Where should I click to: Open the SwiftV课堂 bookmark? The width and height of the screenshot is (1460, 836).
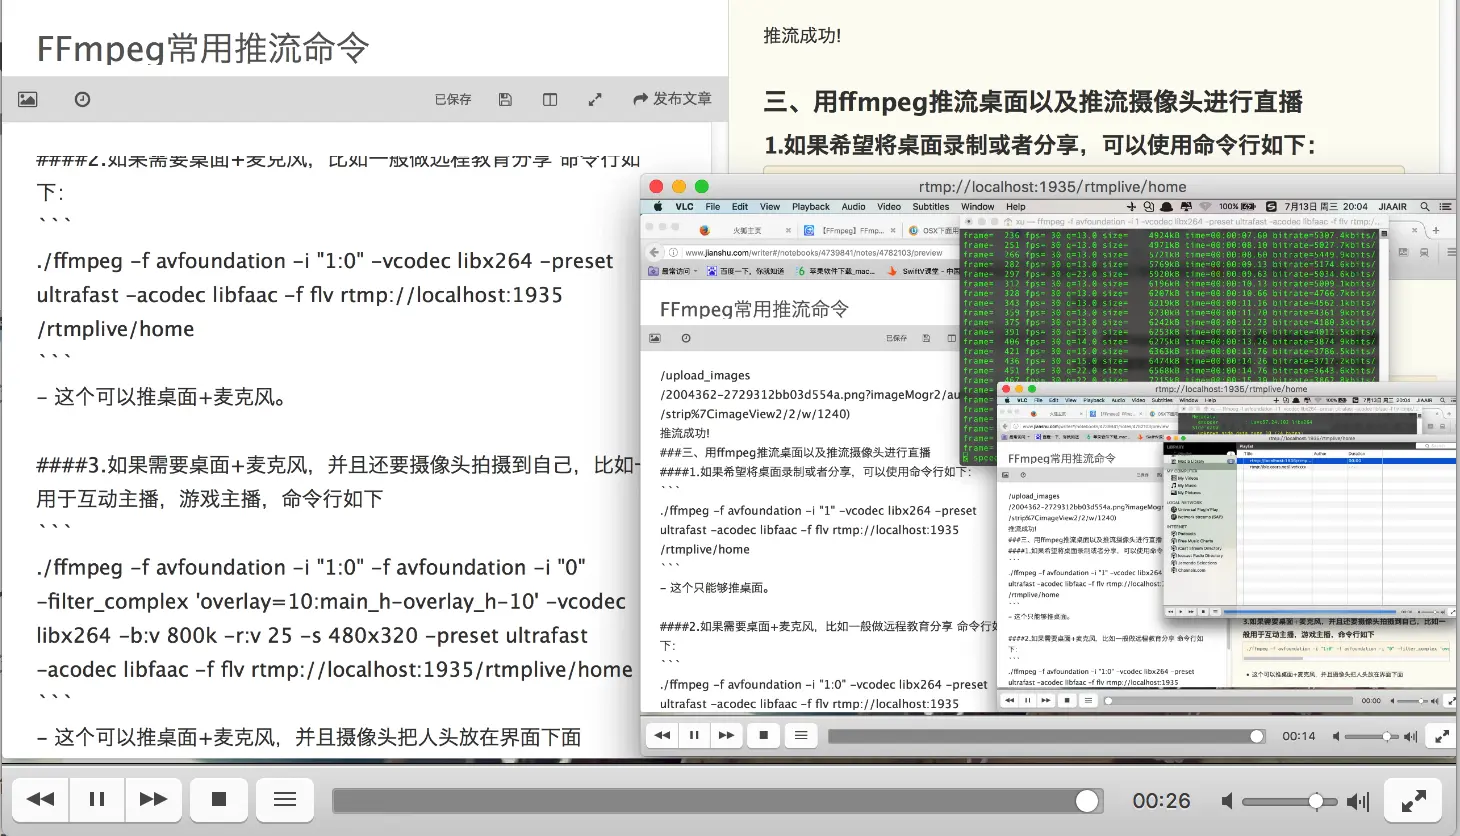[922, 271]
